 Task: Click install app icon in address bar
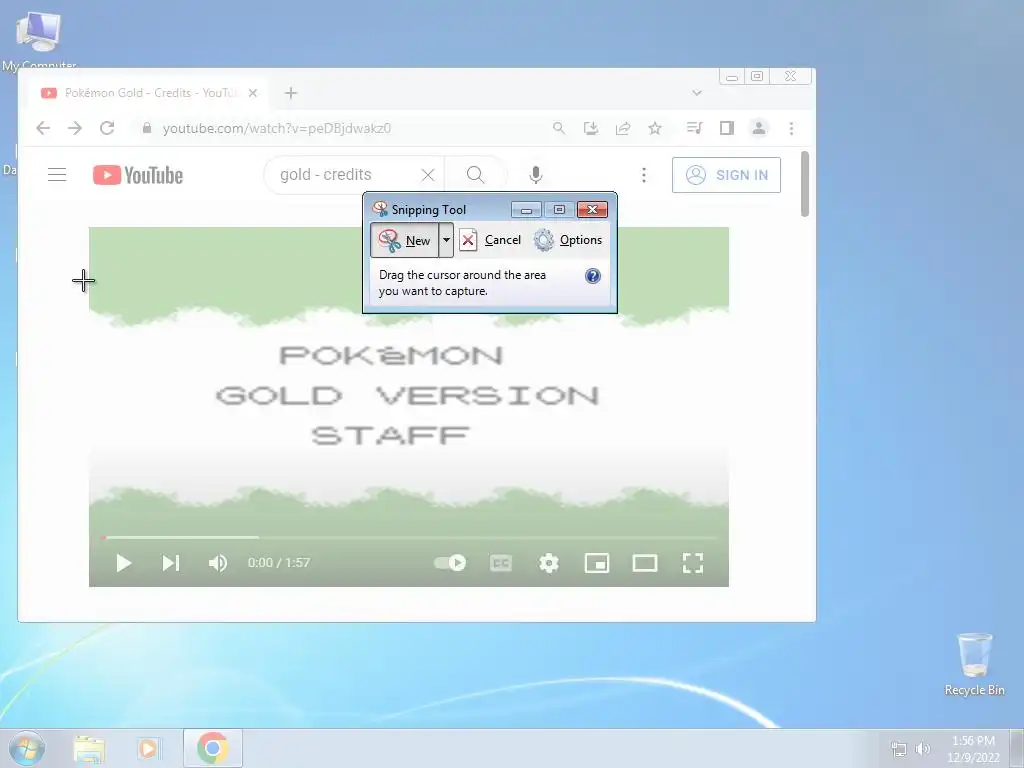click(590, 128)
